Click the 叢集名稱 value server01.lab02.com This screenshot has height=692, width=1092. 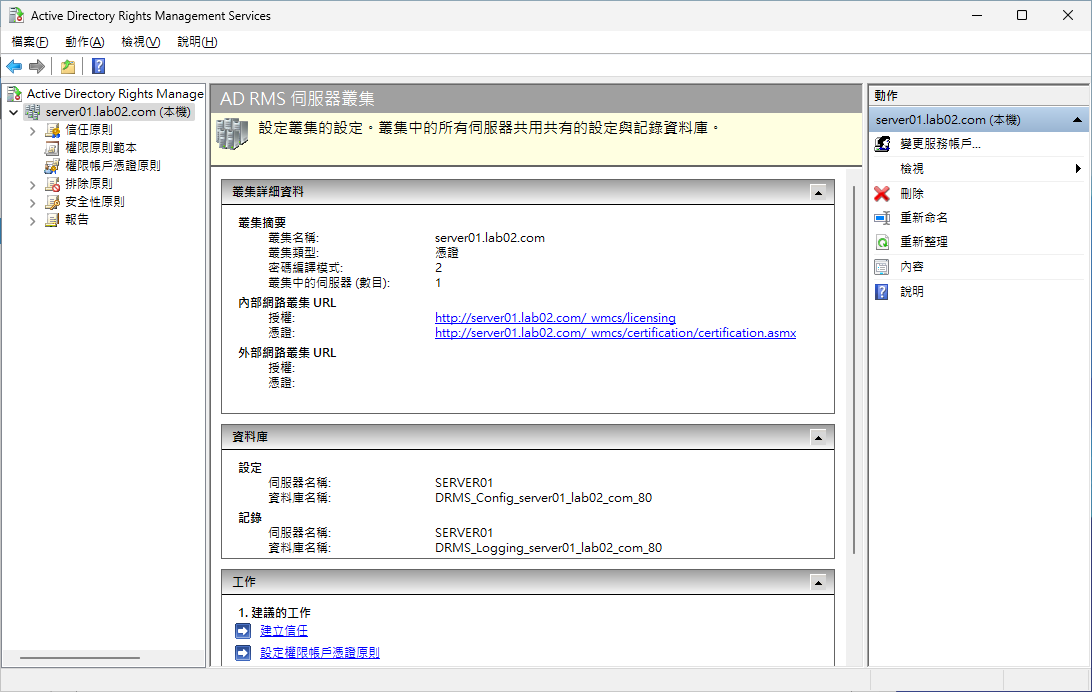pyautogui.click(x=490, y=238)
